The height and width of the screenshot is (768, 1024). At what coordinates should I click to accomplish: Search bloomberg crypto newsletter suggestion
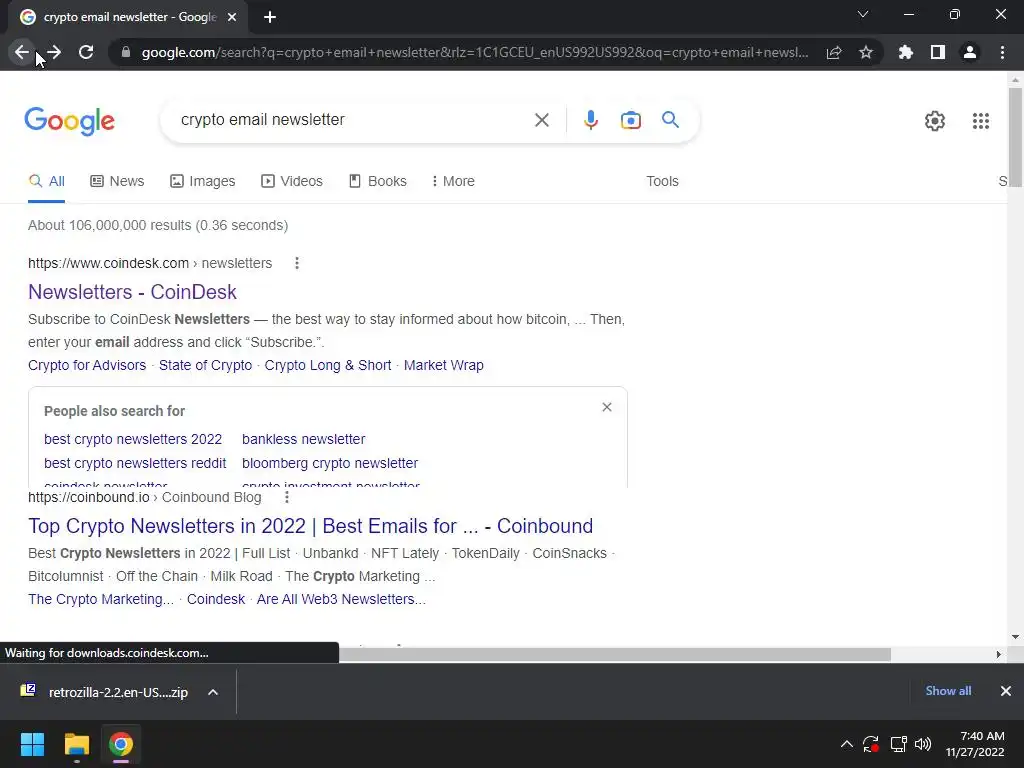point(330,463)
